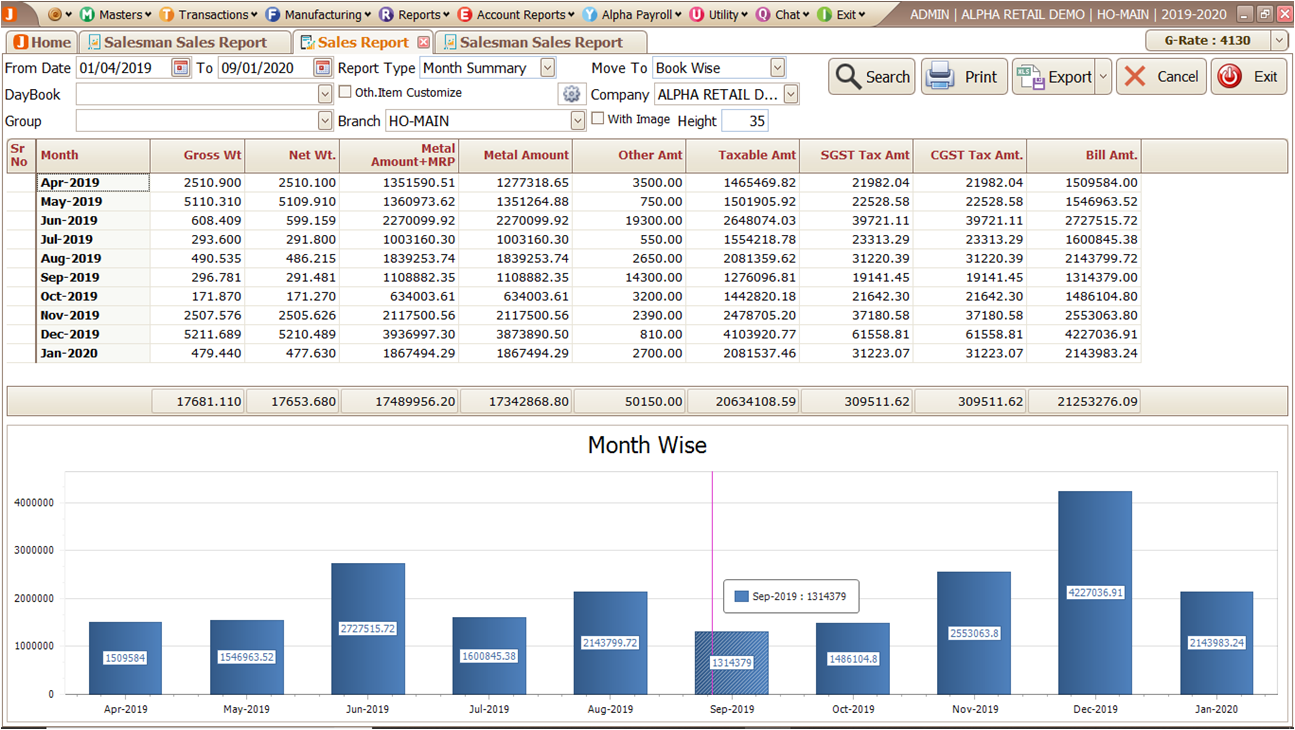Open the Exit menu in menu bar
The width and height of the screenshot is (1295, 730).
pyautogui.click(x=842, y=15)
